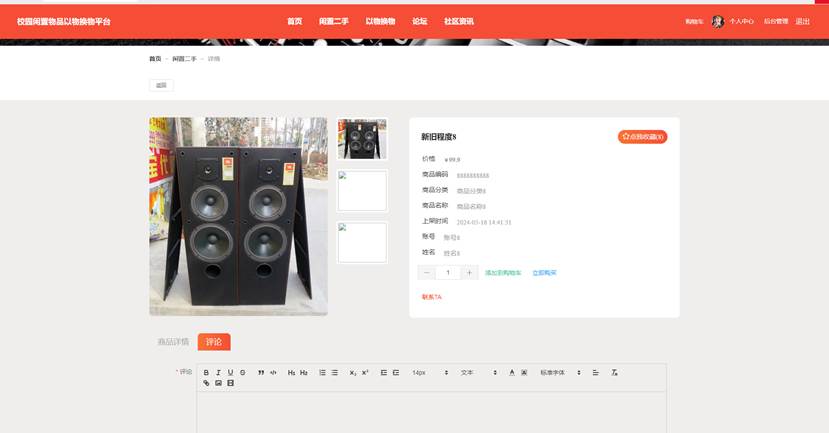The height and width of the screenshot is (433, 829).
Task: Toggle italic formatting in comment editor
Action: pyautogui.click(x=218, y=373)
